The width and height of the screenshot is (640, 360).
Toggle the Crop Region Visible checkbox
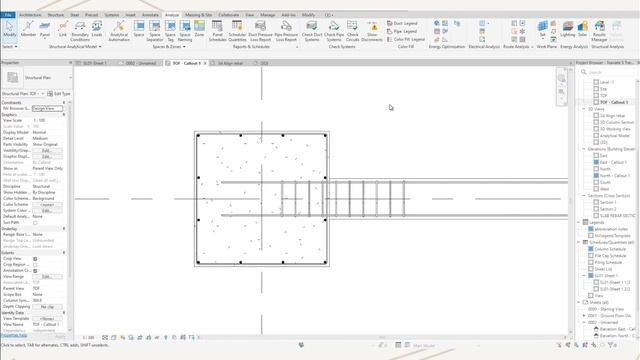point(35,265)
